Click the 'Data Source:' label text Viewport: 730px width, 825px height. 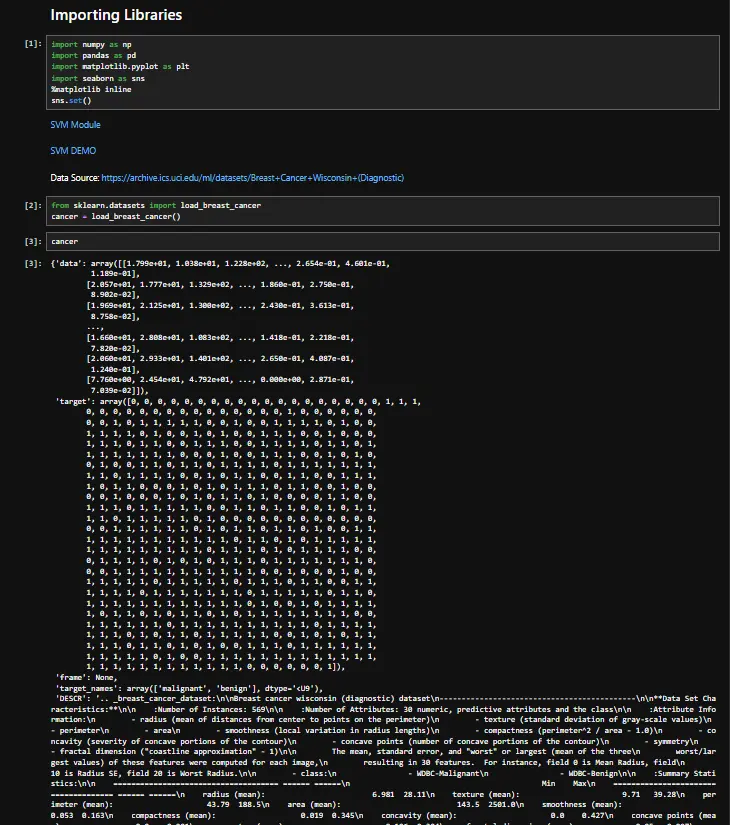(74, 178)
